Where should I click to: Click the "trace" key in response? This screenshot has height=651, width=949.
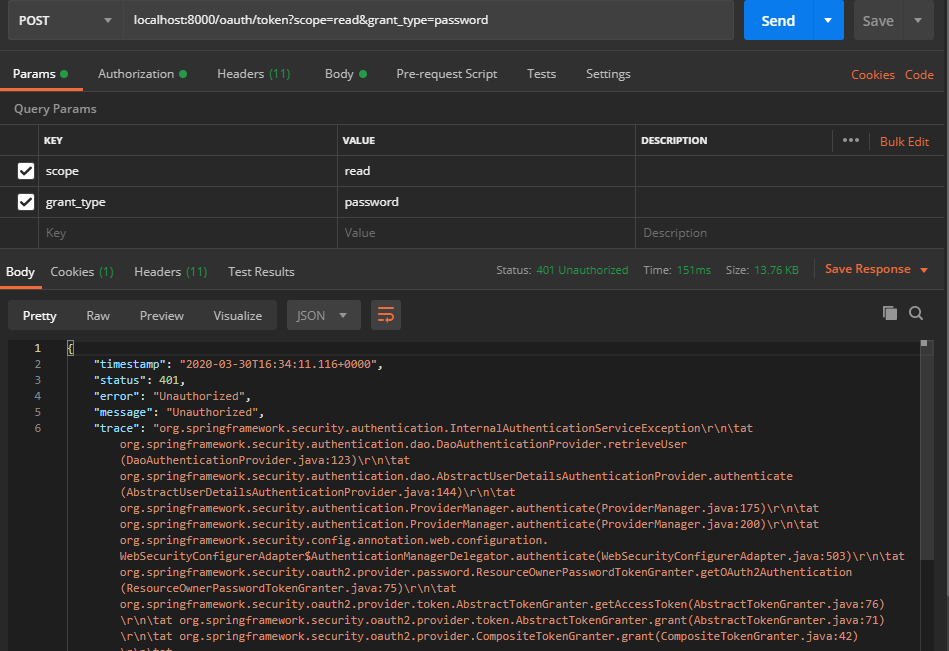[x=116, y=428]
